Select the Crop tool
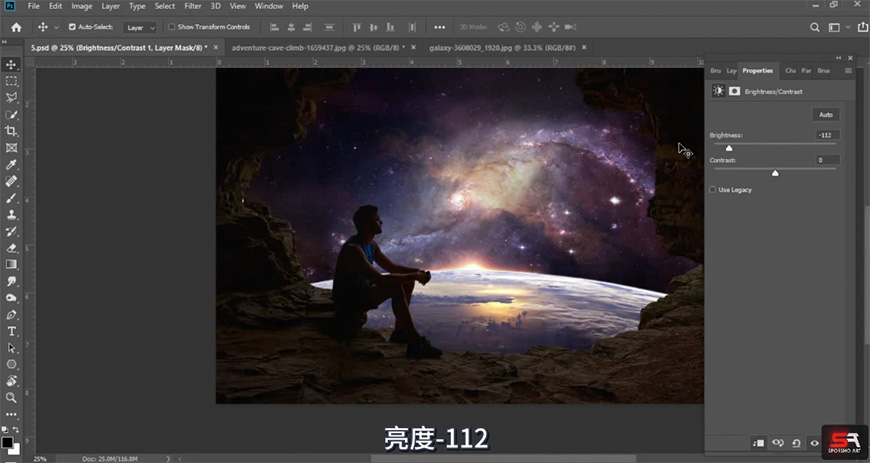870x463 pixels. pos(11,131)
